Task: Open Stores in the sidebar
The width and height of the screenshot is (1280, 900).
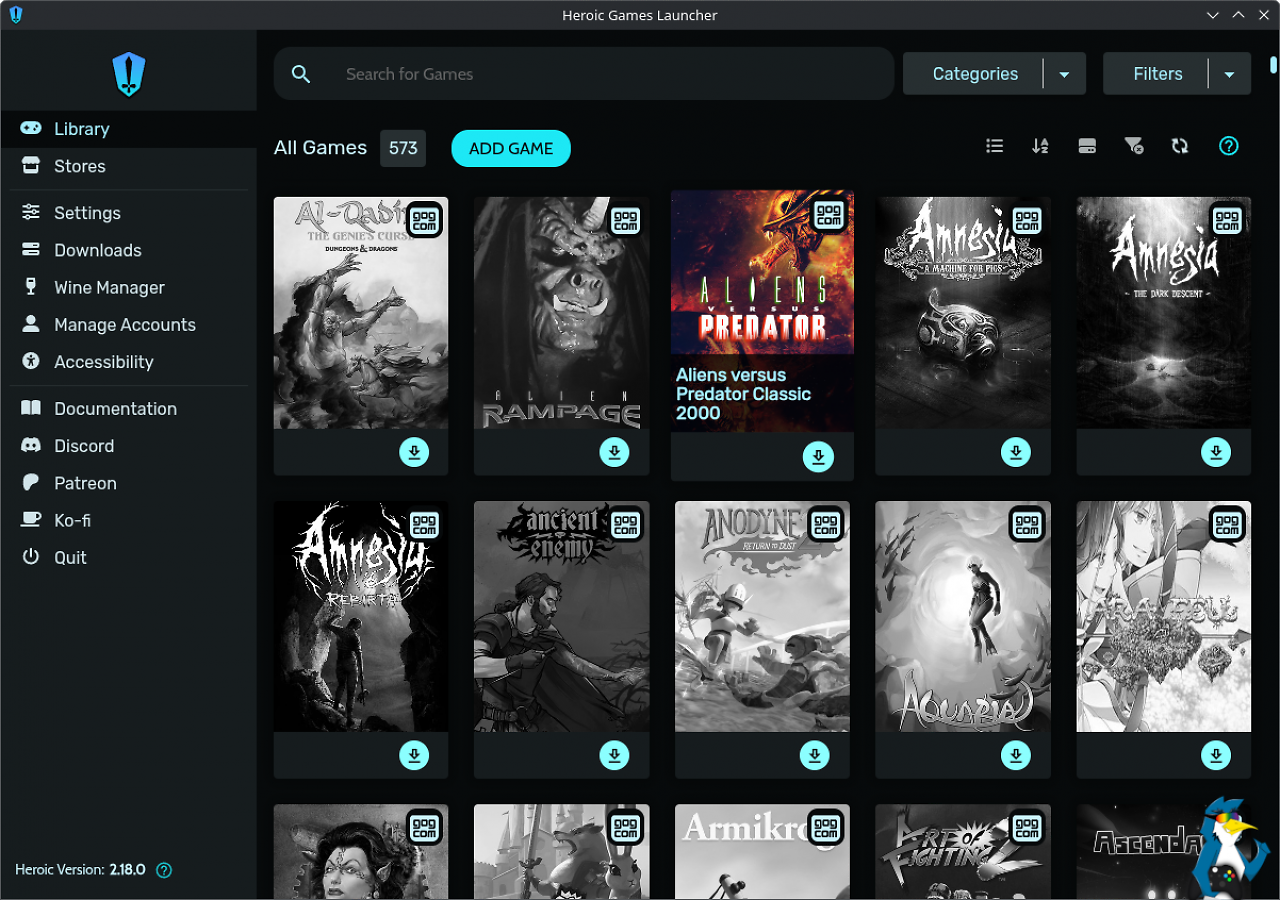Action: [128, 166]
